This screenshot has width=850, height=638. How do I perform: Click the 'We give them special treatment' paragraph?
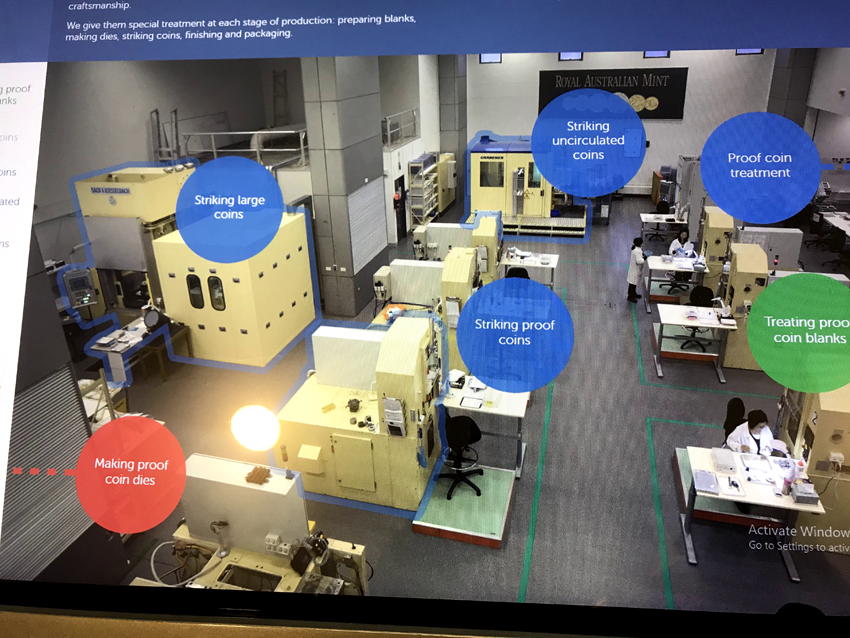tap(241, 27)
